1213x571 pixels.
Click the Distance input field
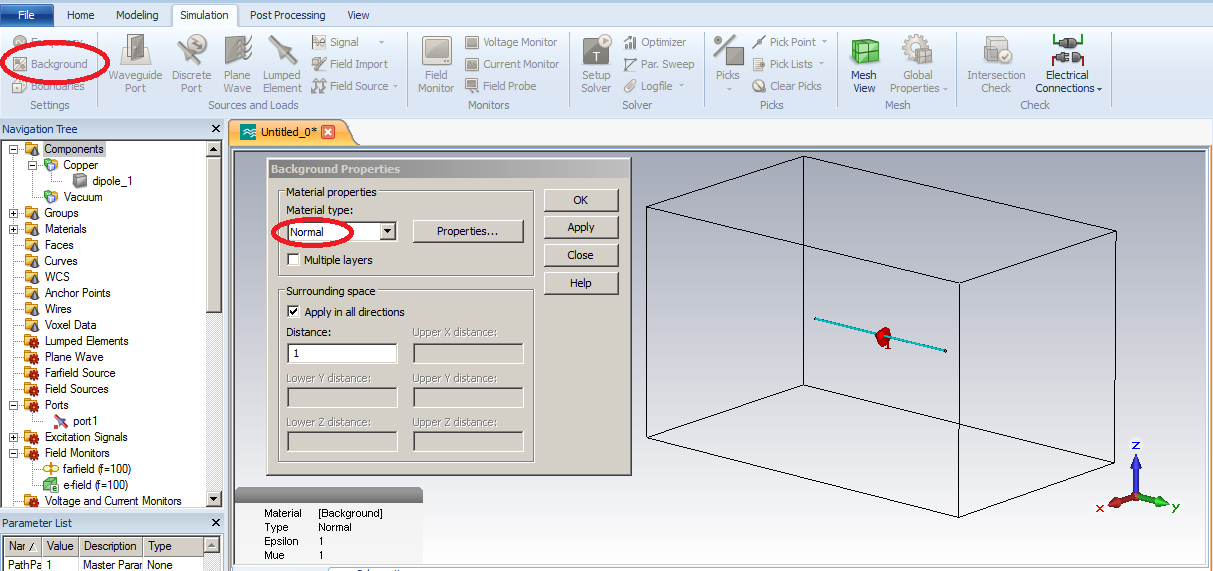(341, 353)
